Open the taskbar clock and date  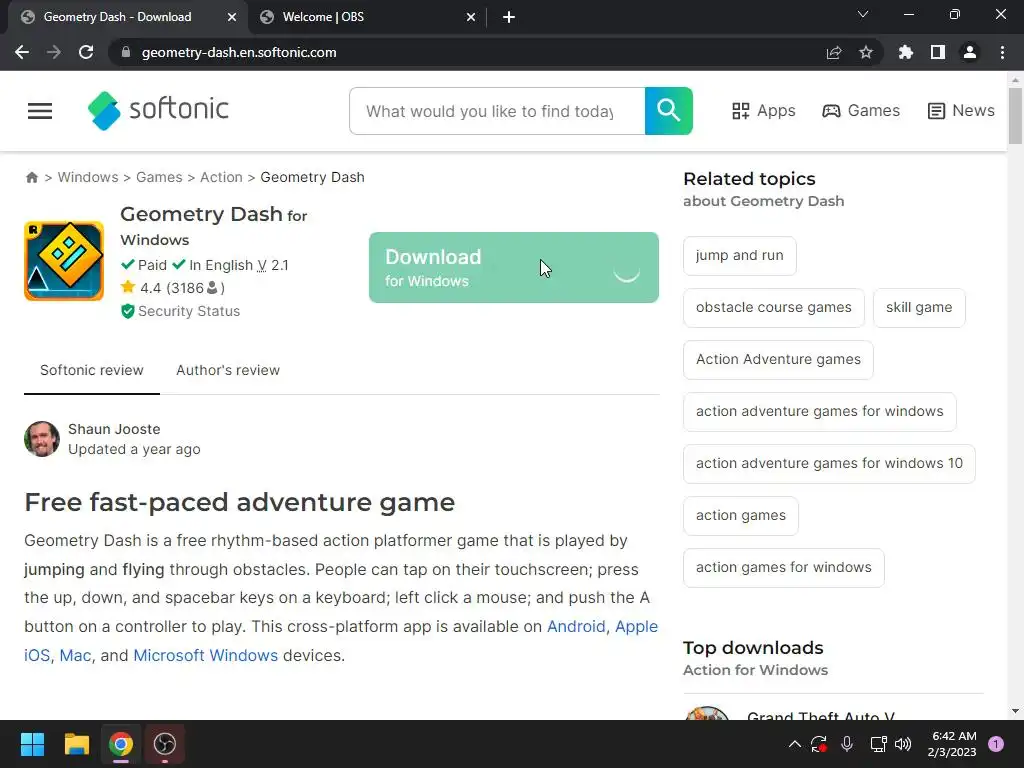(x=952, y=744)
